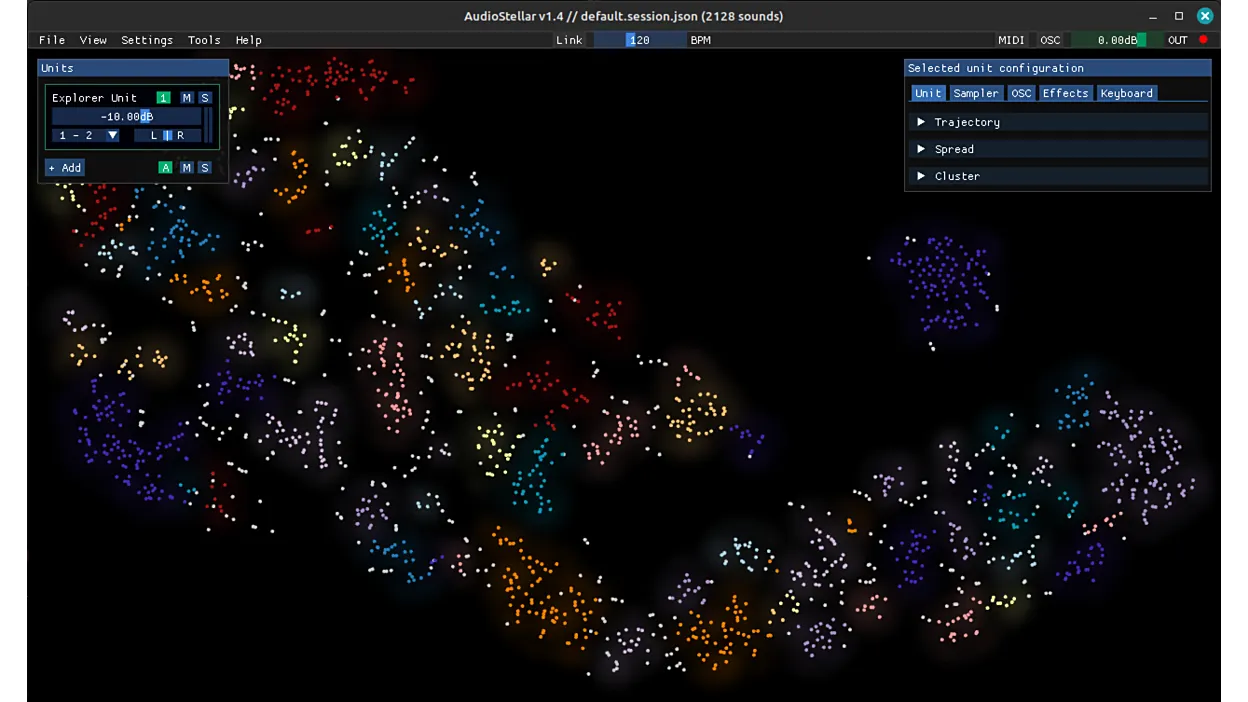Click the Selected unit configuration title bar

tap(1058, 68)
